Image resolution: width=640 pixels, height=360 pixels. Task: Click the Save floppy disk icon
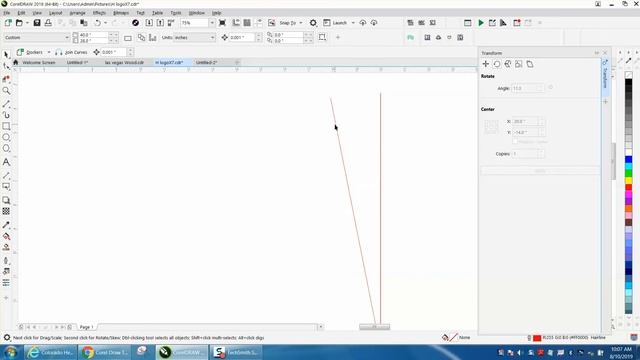(x=37, y=23)
